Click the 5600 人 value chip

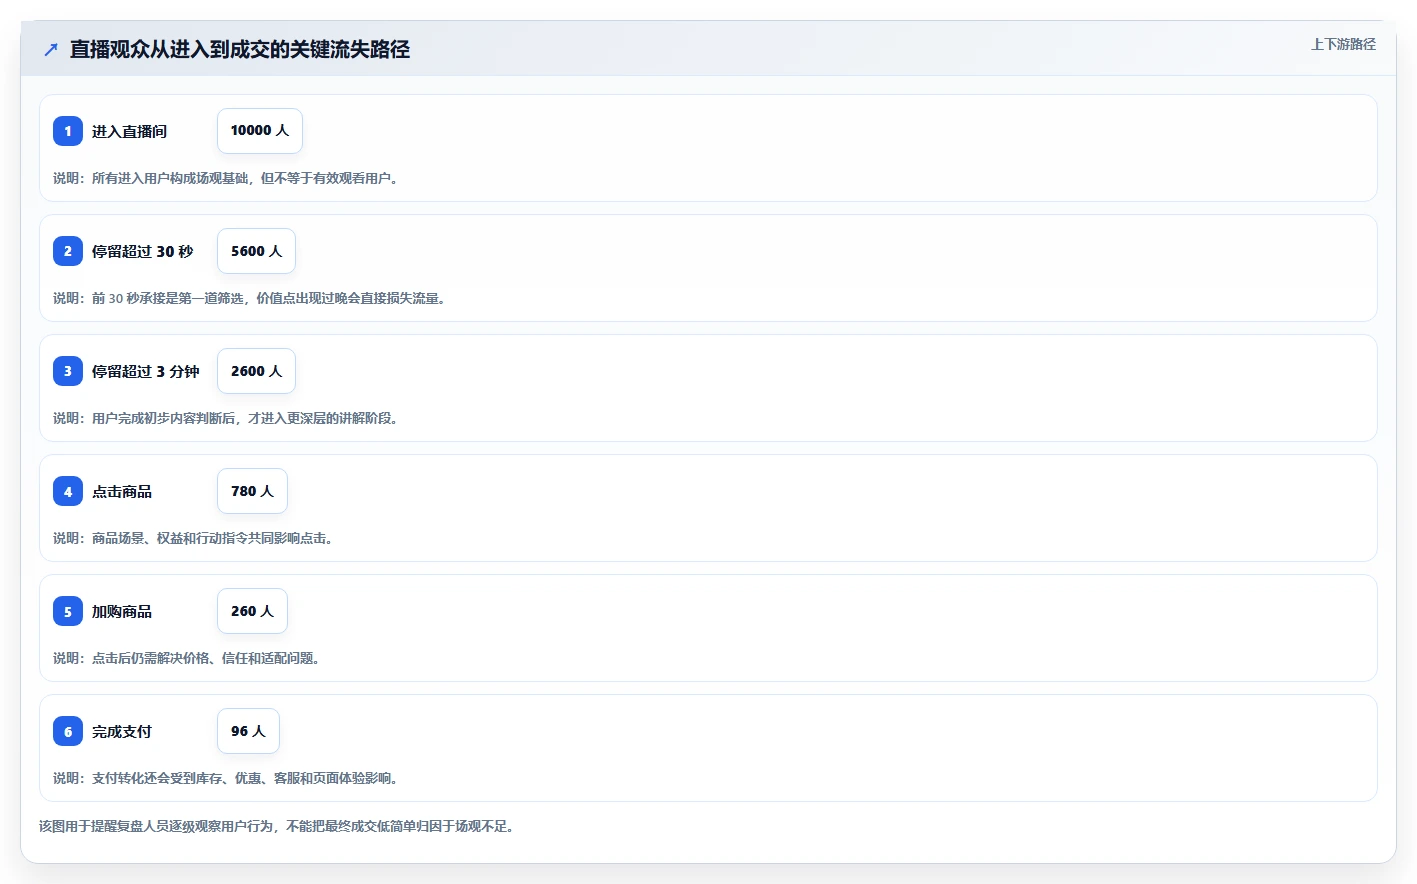(256, 251)
